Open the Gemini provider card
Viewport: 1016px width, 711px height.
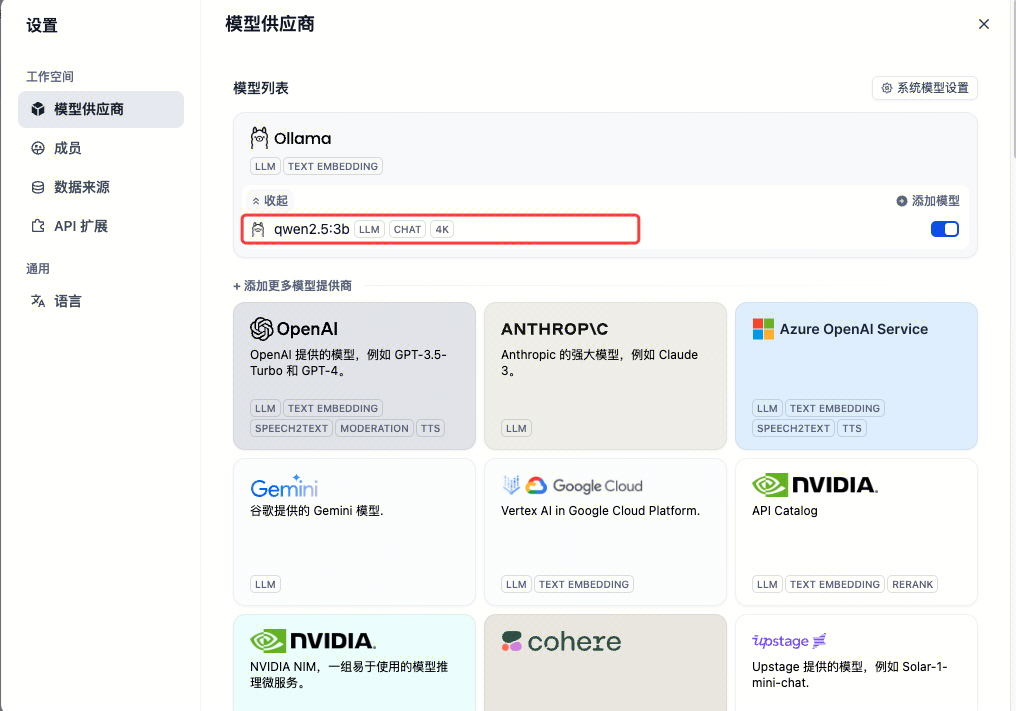tap(354, 532)
